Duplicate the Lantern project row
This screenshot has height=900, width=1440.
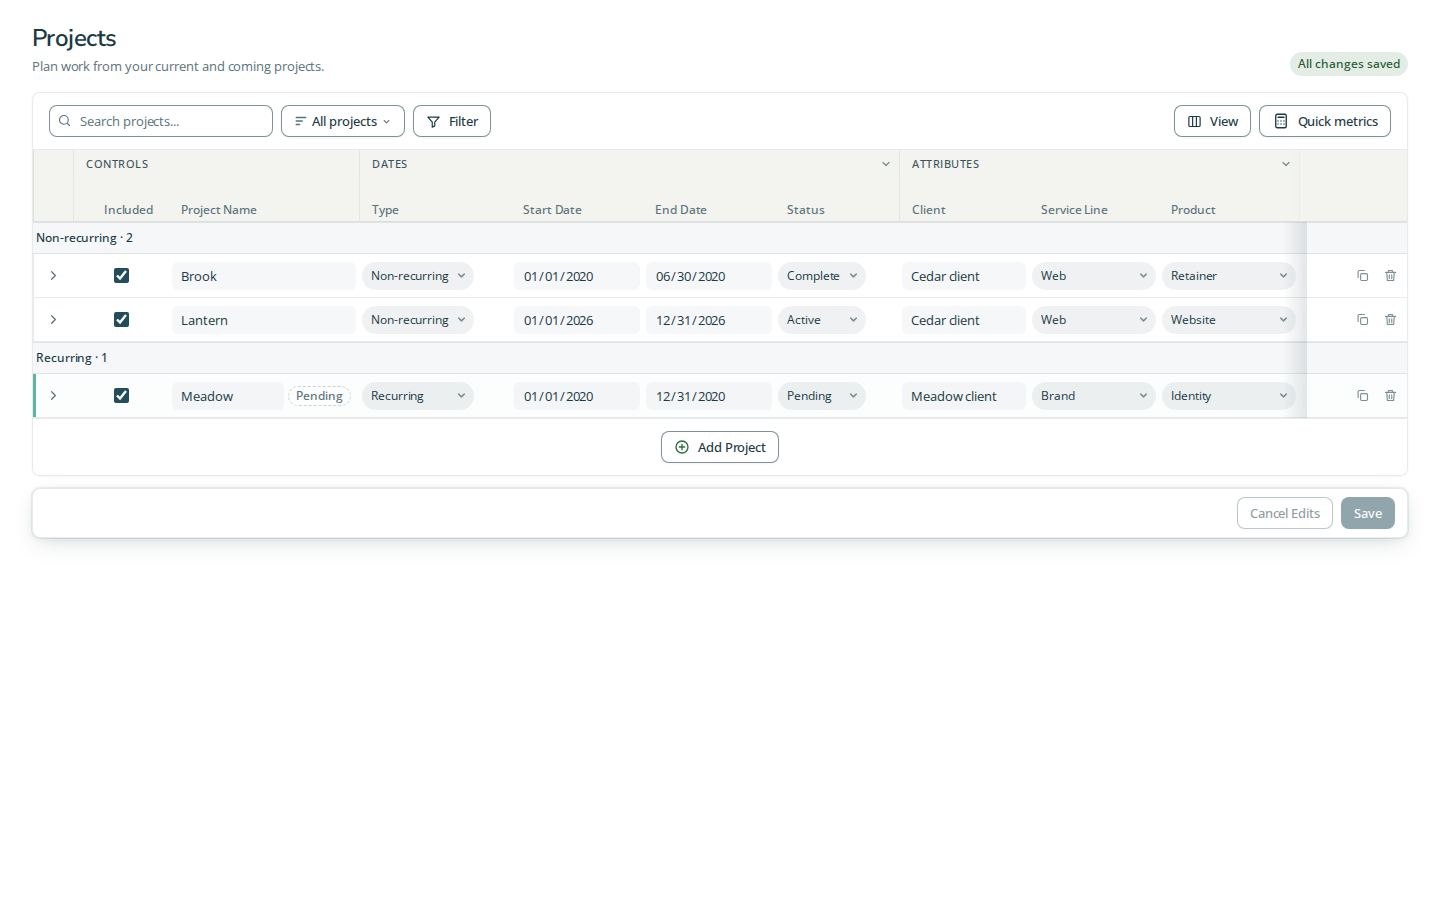1362,320
